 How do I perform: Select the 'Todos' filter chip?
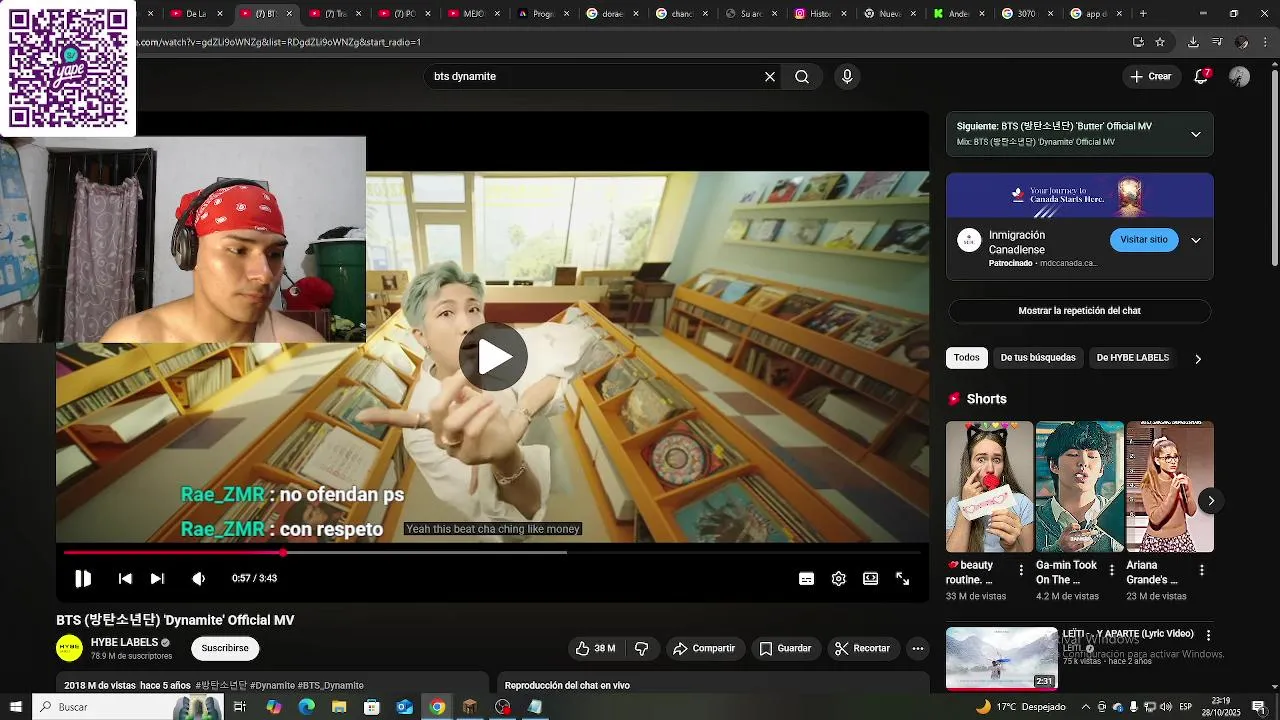coord(967,358)
